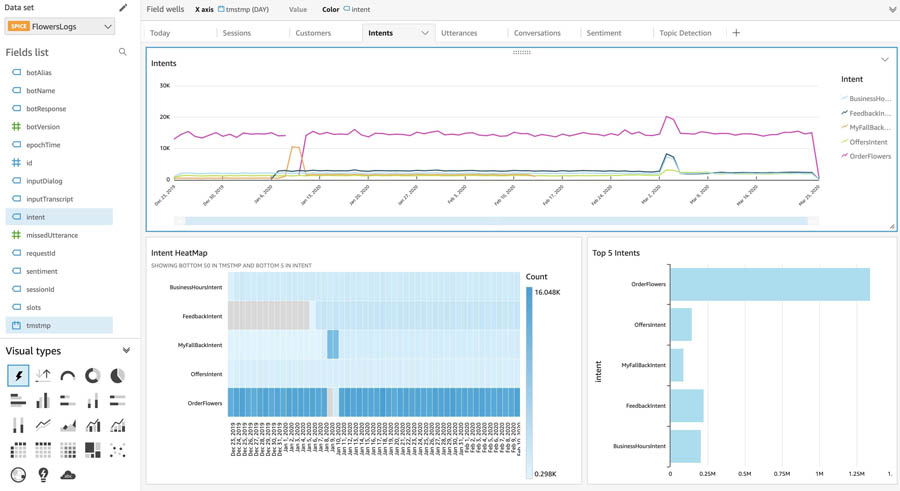Open the Topic Detection tab
Image resolution: width=900 pixels, height=491 pixels.
click(685, 33)
